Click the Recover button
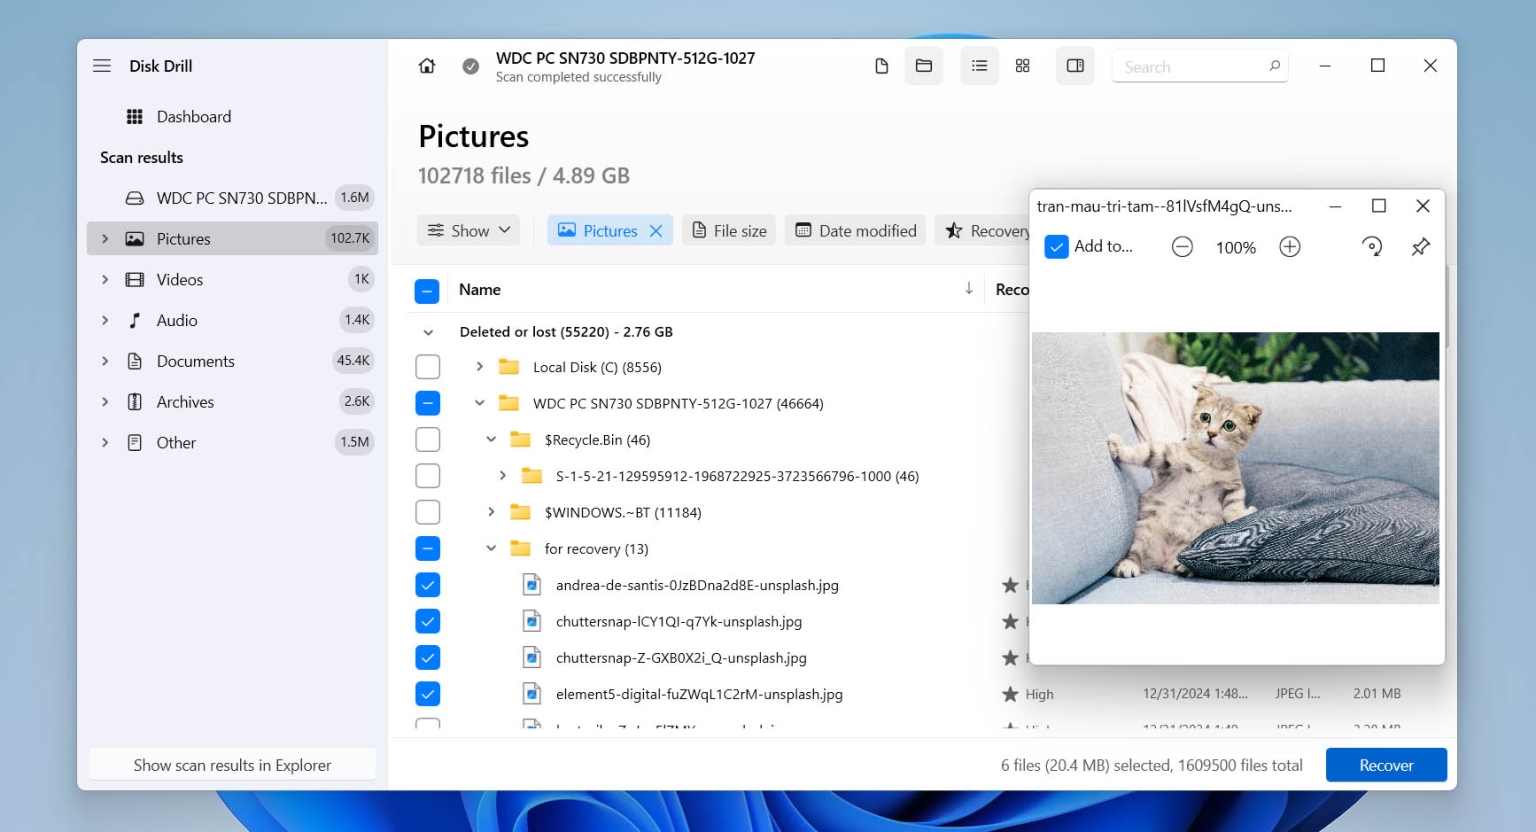This screenshot has height=832, width=1536. coord(1386,764)
